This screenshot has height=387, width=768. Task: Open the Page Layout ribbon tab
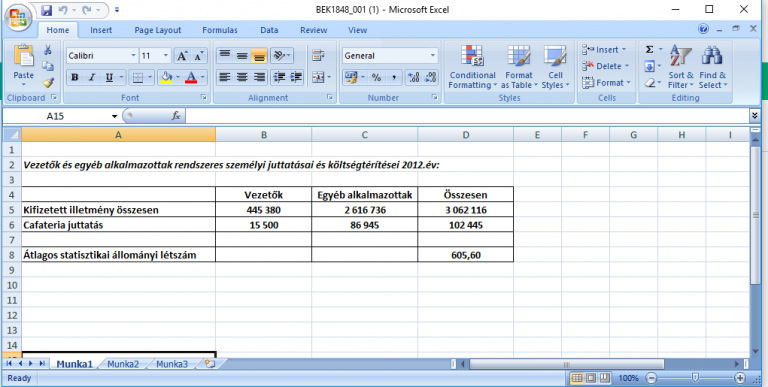[158, 30]
